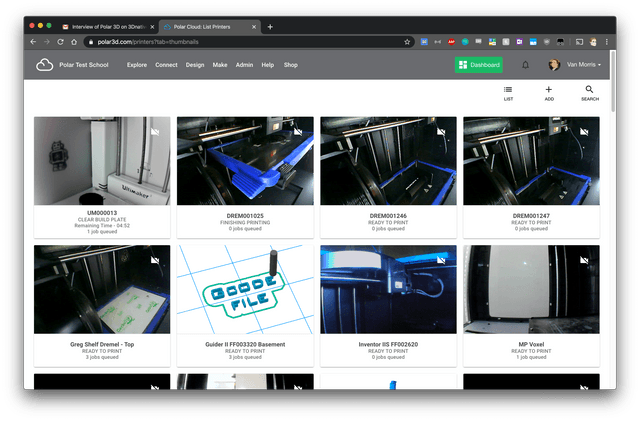The width and height of the screenshot is (640, 421).
Task: Switch to the Interview of Polar 3D tab
Action: coord(103,26)
